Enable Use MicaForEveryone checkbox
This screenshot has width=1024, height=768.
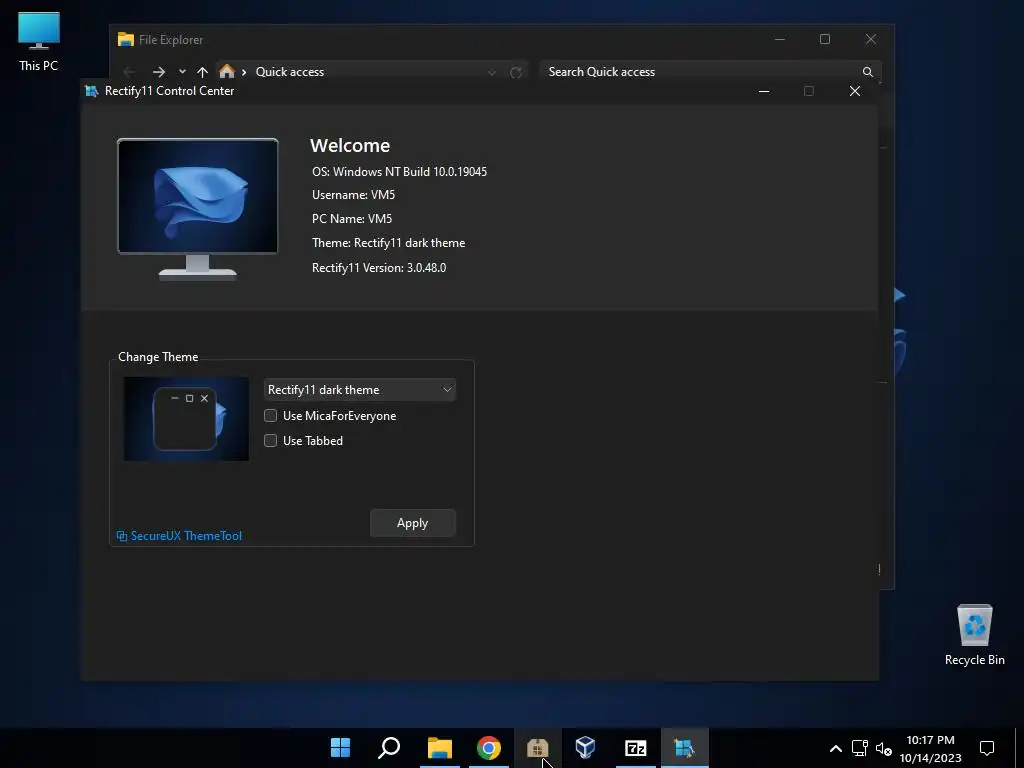pos(270,416)
